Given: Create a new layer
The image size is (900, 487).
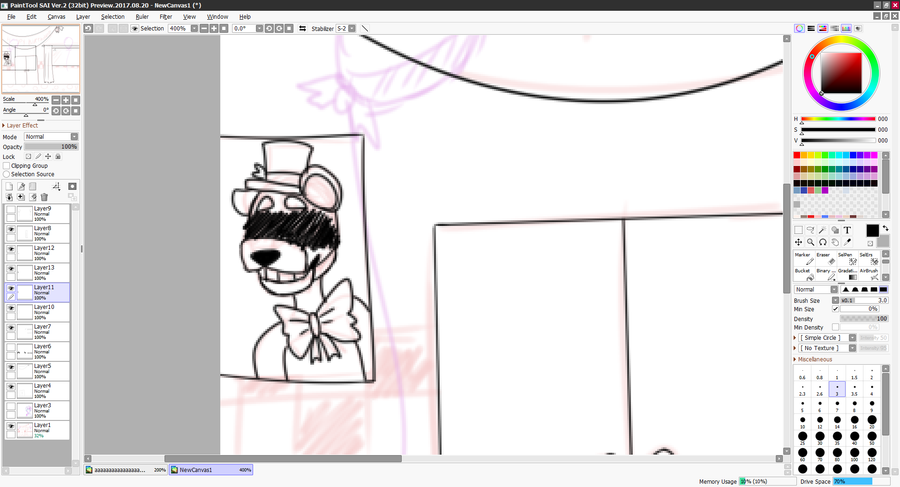Looking at the screenshot, I should pos(9,186).
